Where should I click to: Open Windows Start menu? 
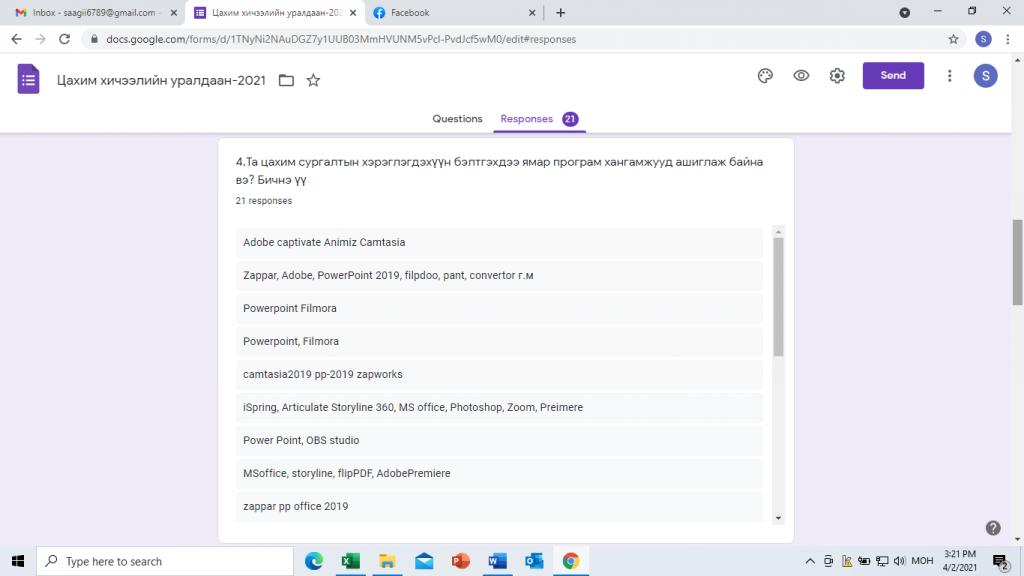[18, 561]
